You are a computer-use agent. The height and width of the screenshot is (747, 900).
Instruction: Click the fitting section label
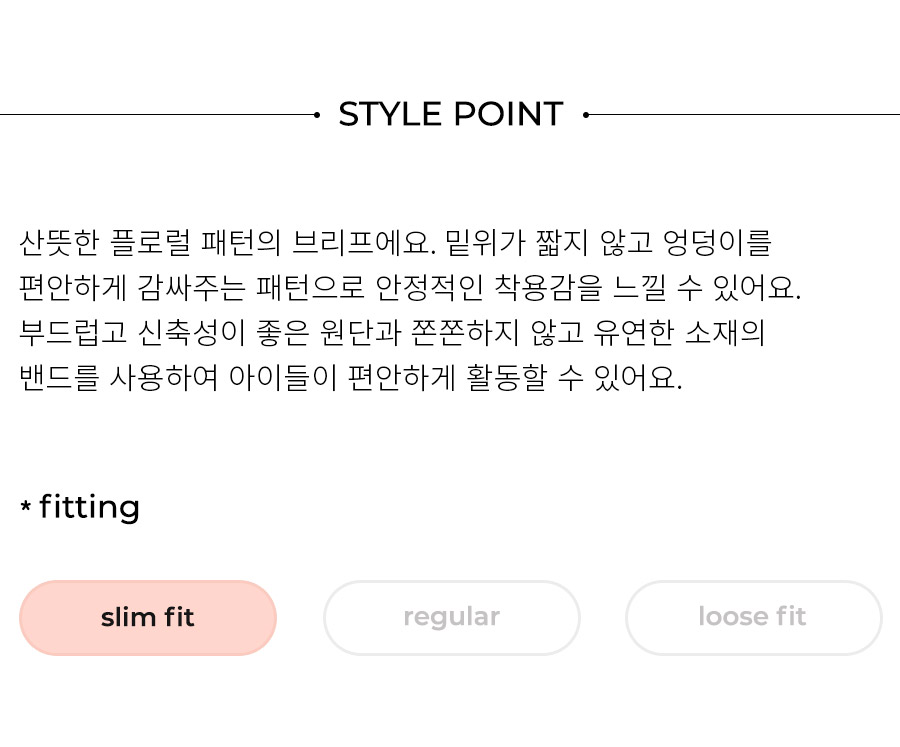pyautogui.click(x=90, y=508)
